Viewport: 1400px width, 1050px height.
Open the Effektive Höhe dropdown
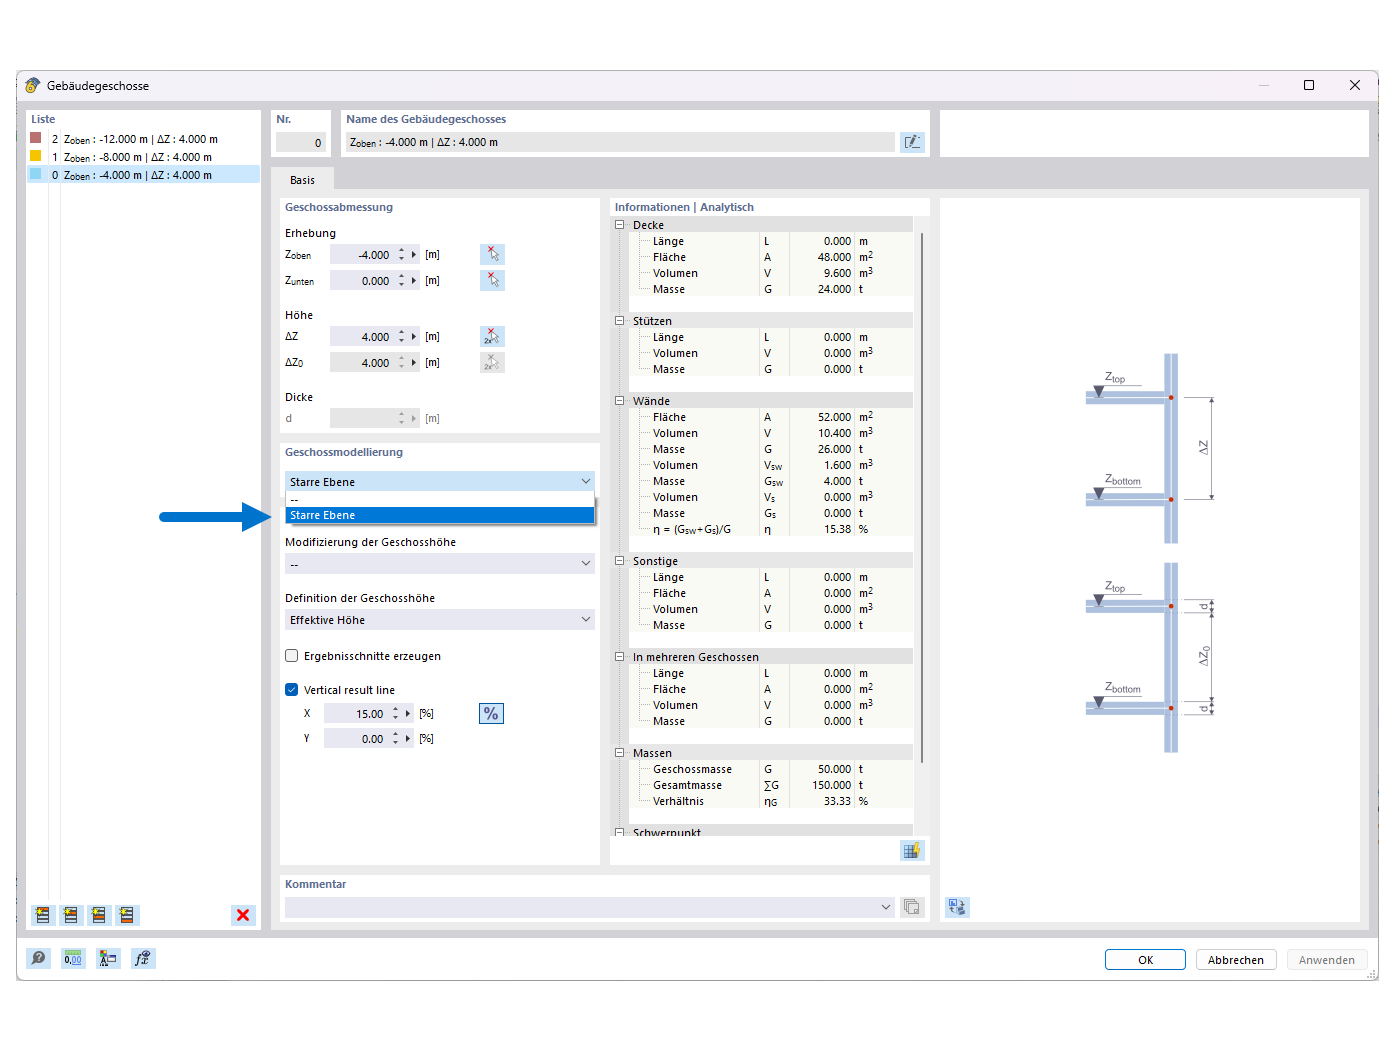(439, 620)
